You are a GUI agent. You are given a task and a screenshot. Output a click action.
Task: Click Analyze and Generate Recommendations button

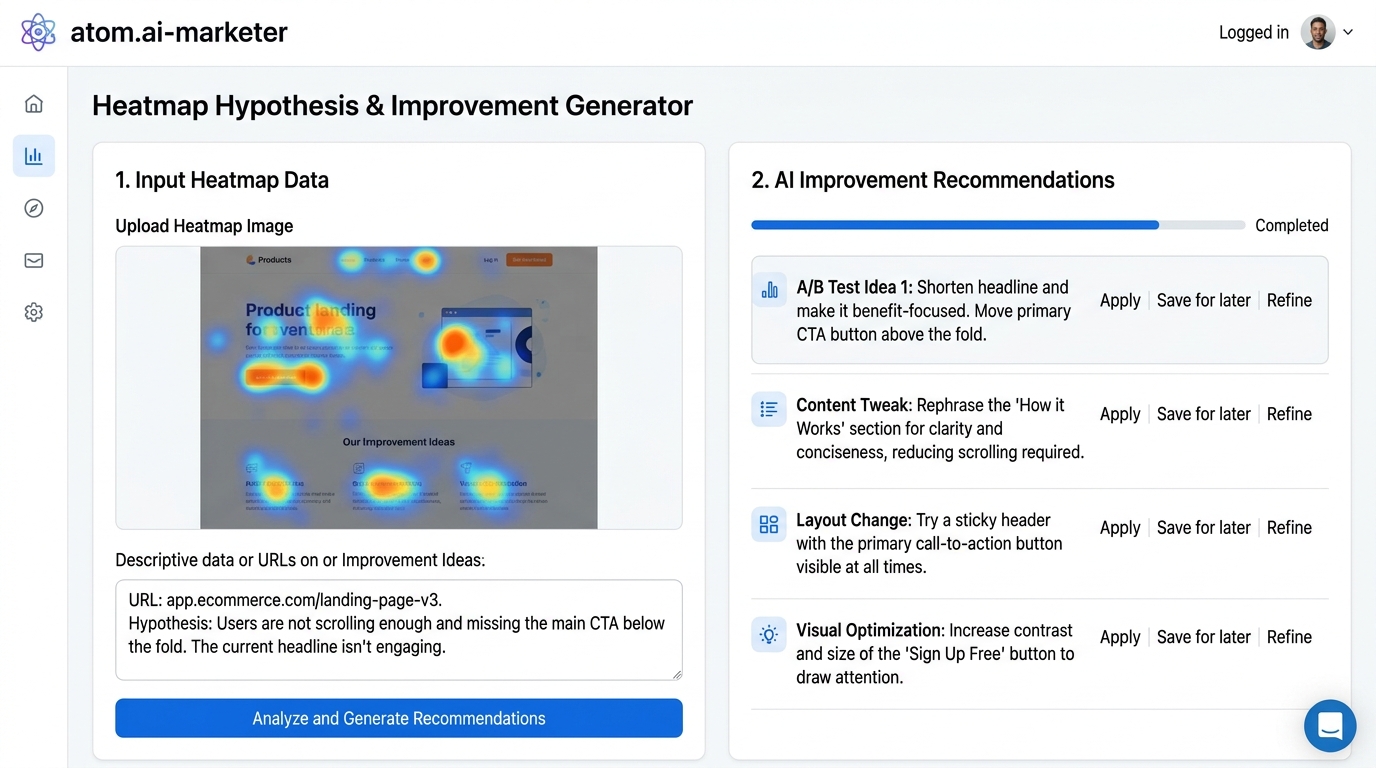[399, 718]
